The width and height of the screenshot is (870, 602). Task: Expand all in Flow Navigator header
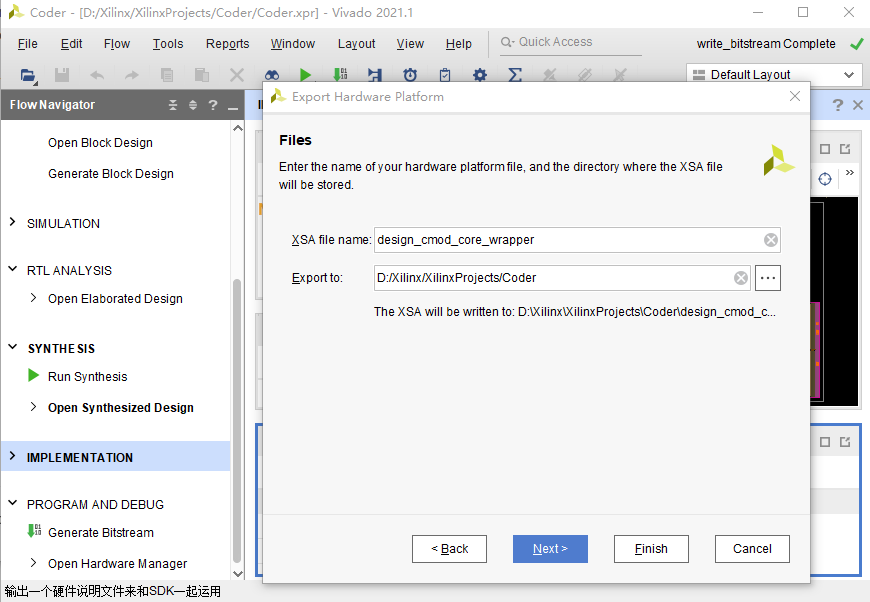coord(193,105)
